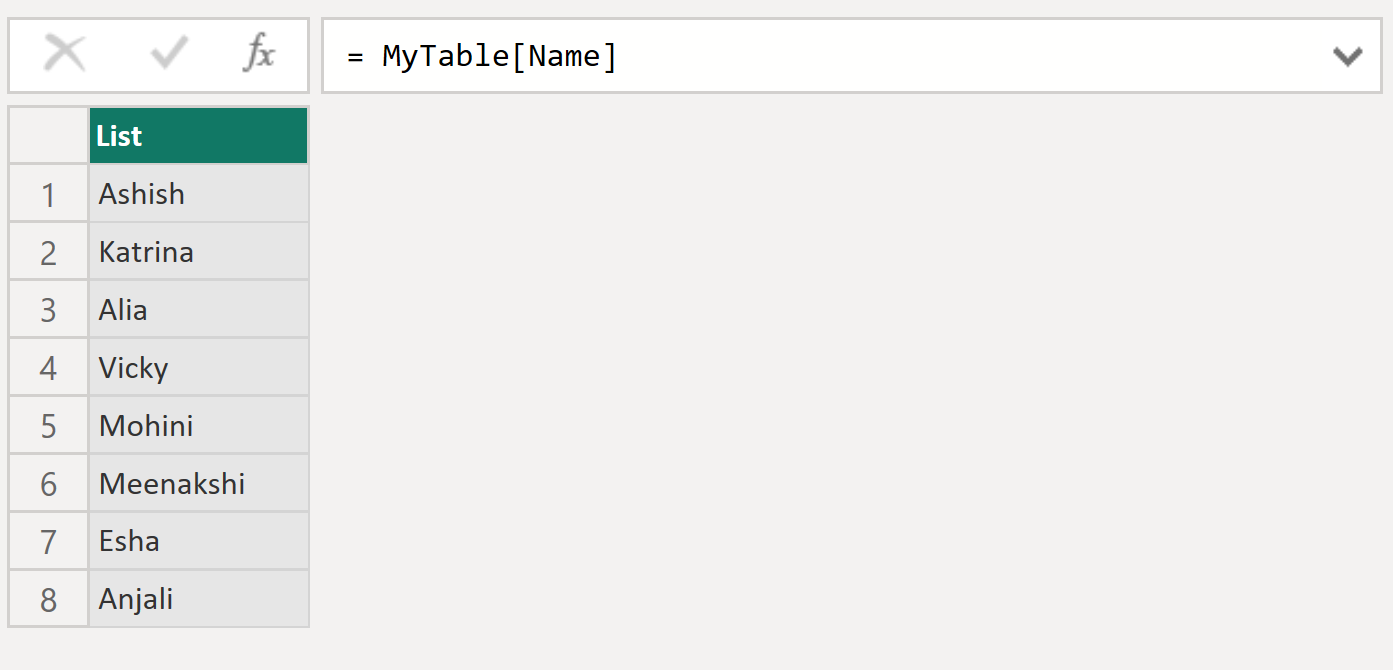Click the fx insert step icon
The width and height of the screenshot is (1393, 670).
click(259, 56)
